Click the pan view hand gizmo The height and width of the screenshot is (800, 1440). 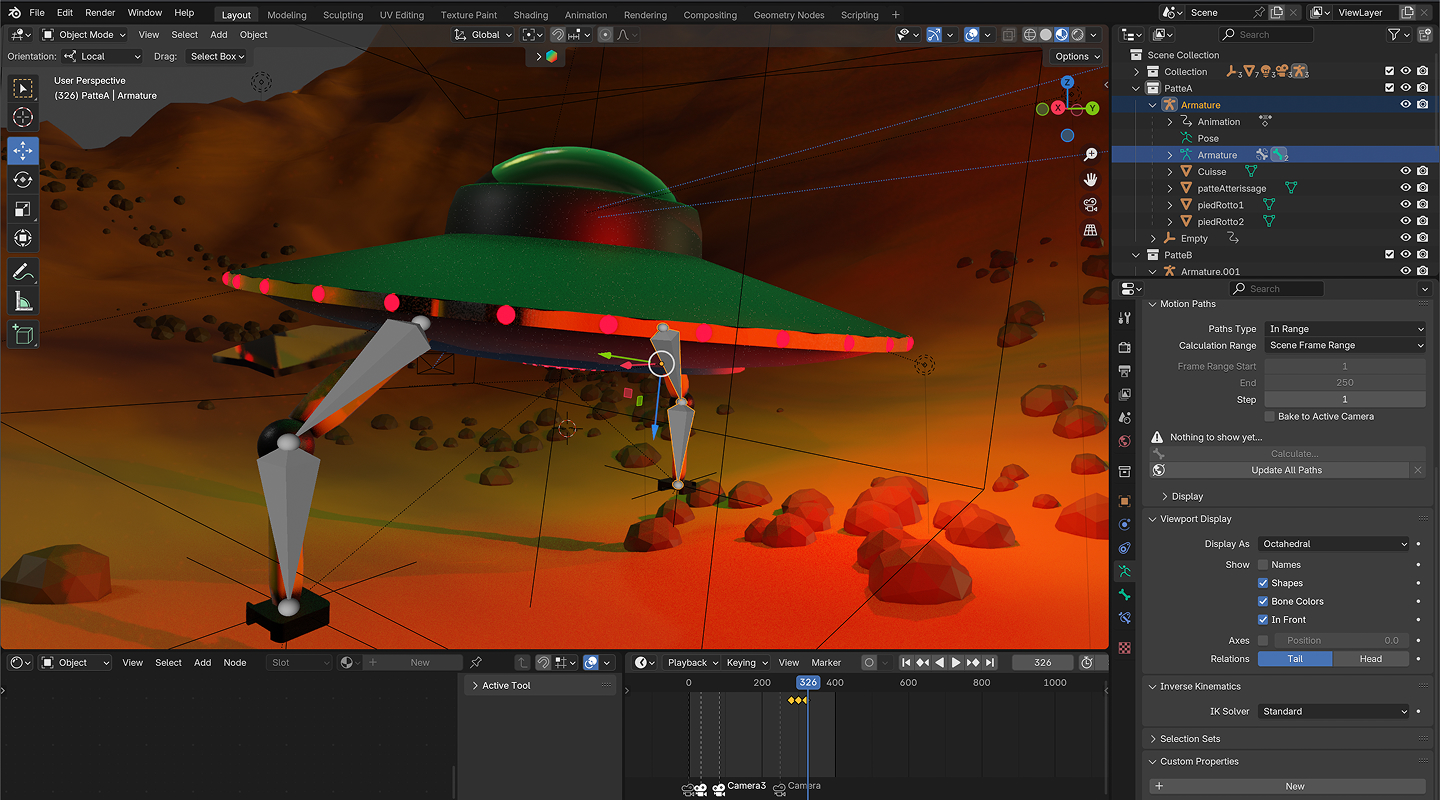coord(1091,180)
